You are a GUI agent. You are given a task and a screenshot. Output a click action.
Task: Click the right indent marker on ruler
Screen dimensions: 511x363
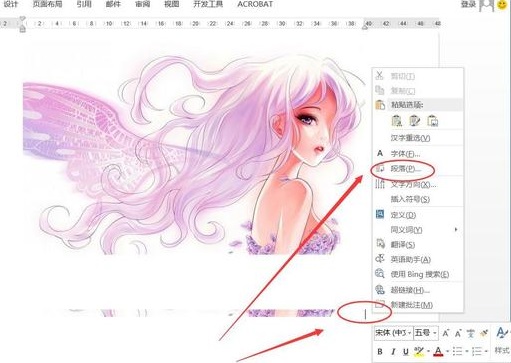pyautogui.click(x=365, y=27)
